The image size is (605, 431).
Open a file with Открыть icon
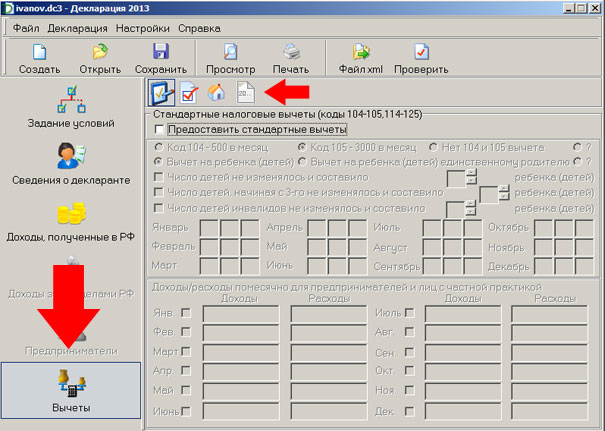(100, 58)
